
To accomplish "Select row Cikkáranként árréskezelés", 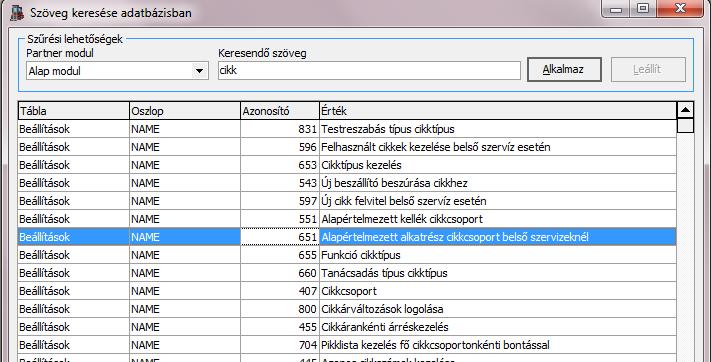I will coord(347,327).
